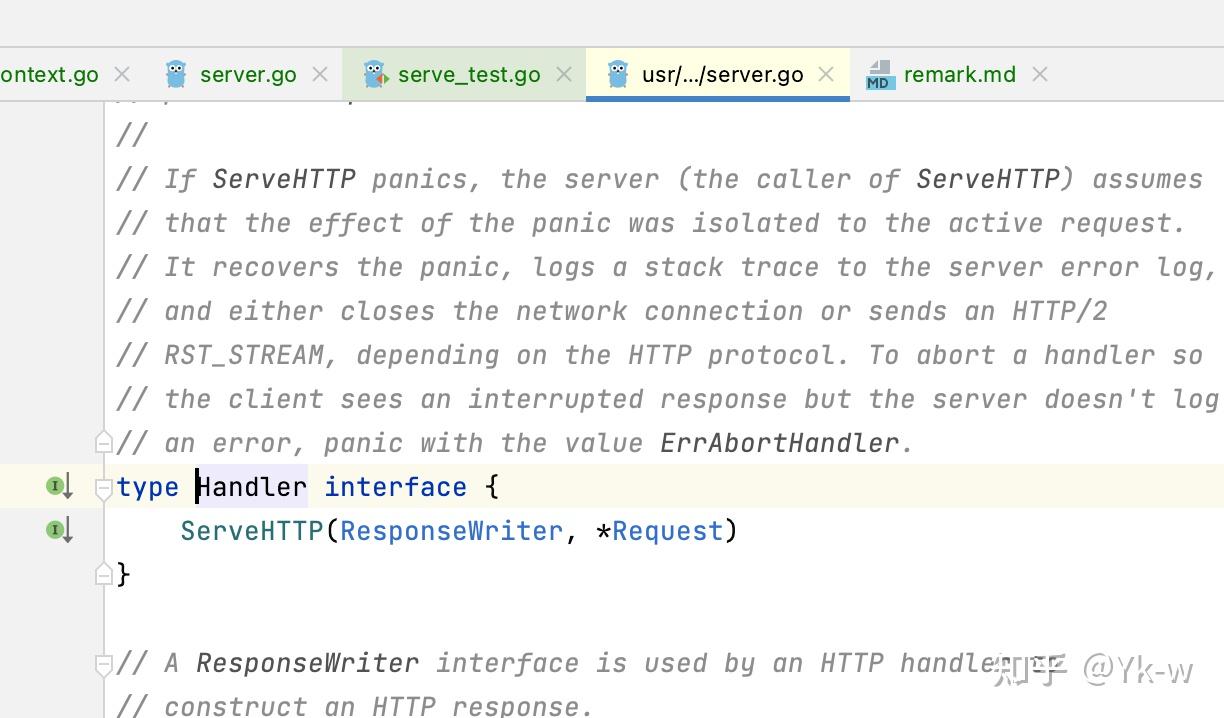This screenshot has width=1224, height=718.
Task: Collapse the Handler interface code block
Action: pos(104,486)
